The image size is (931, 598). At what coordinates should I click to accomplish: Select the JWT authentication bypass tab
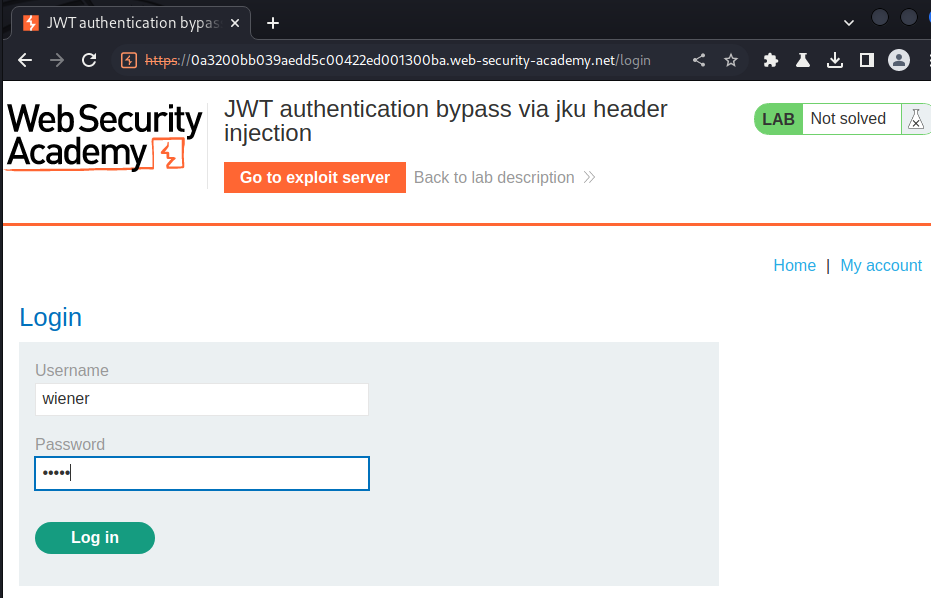(x=132, y=23)
